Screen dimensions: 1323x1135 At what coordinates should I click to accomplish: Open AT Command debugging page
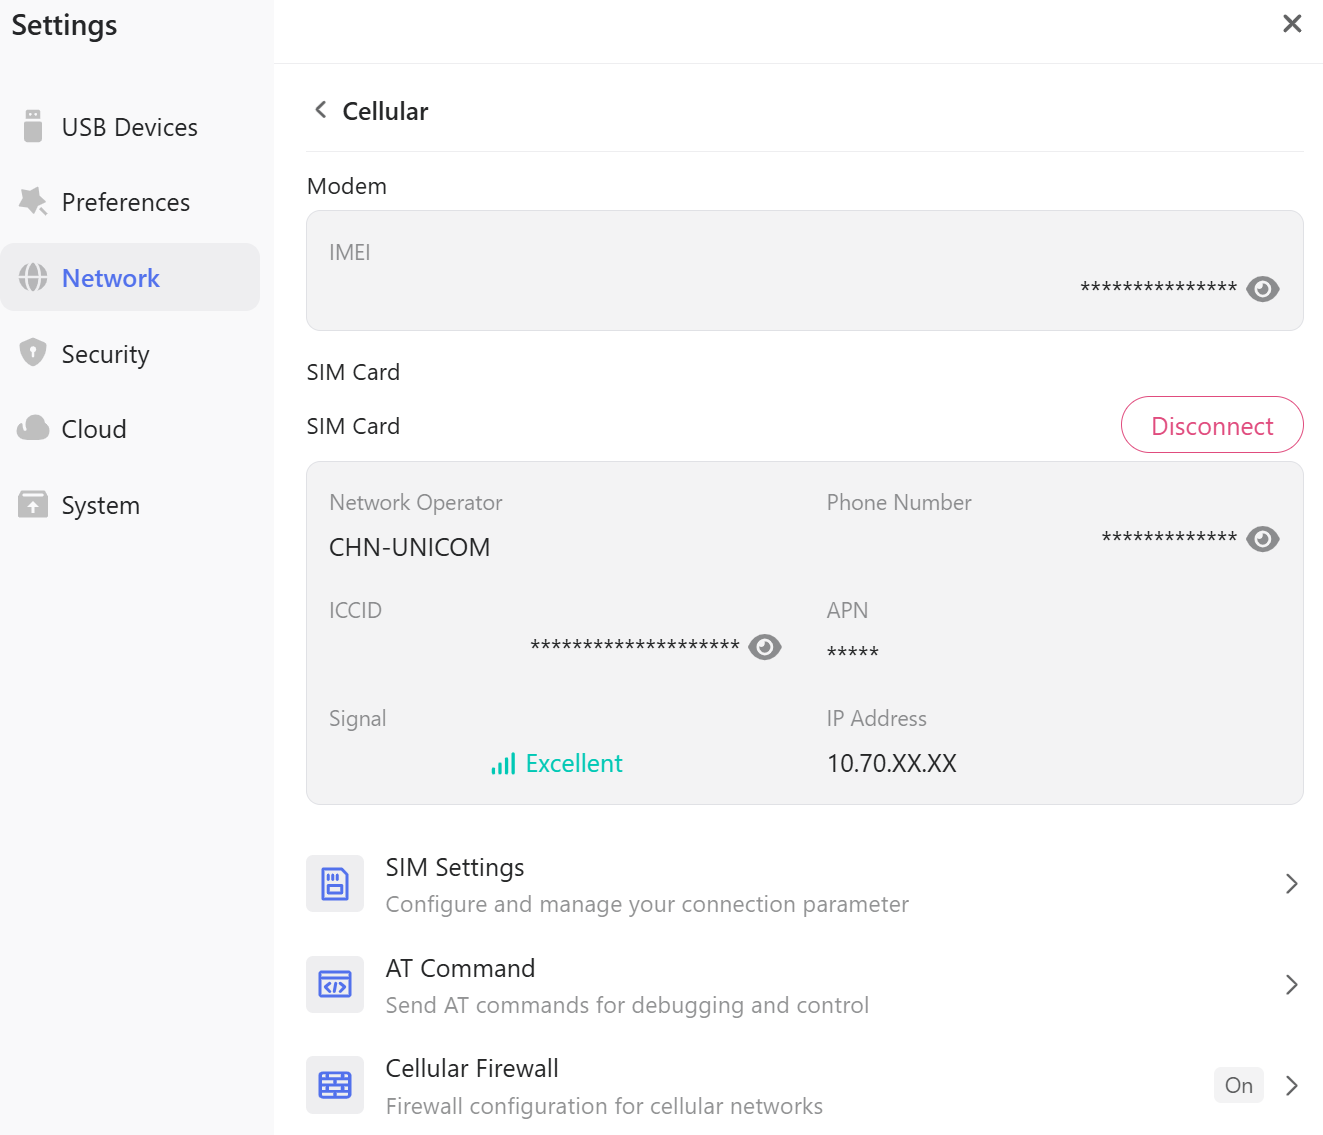point(804,985)
